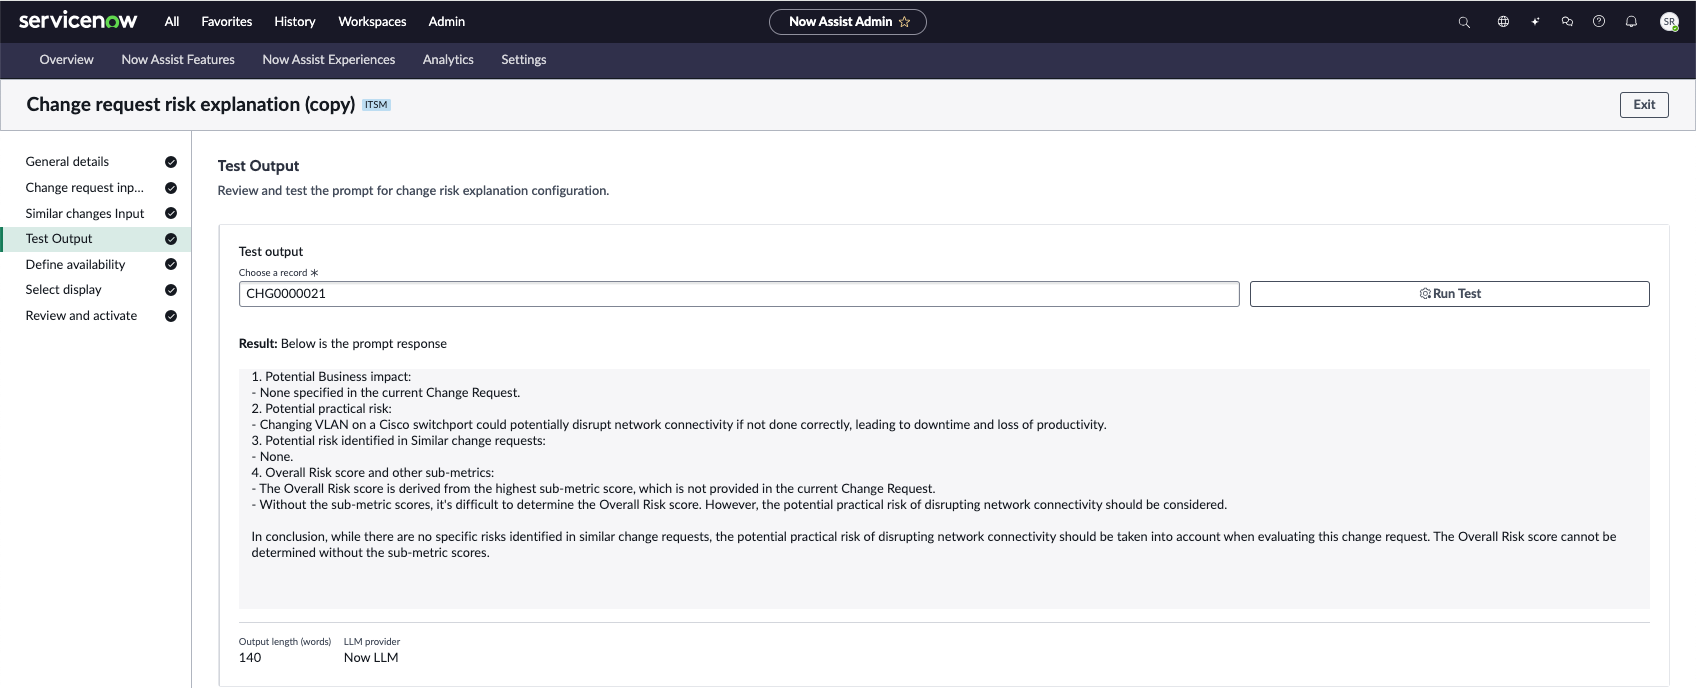Open the help question mark icon

(1599, 22)
